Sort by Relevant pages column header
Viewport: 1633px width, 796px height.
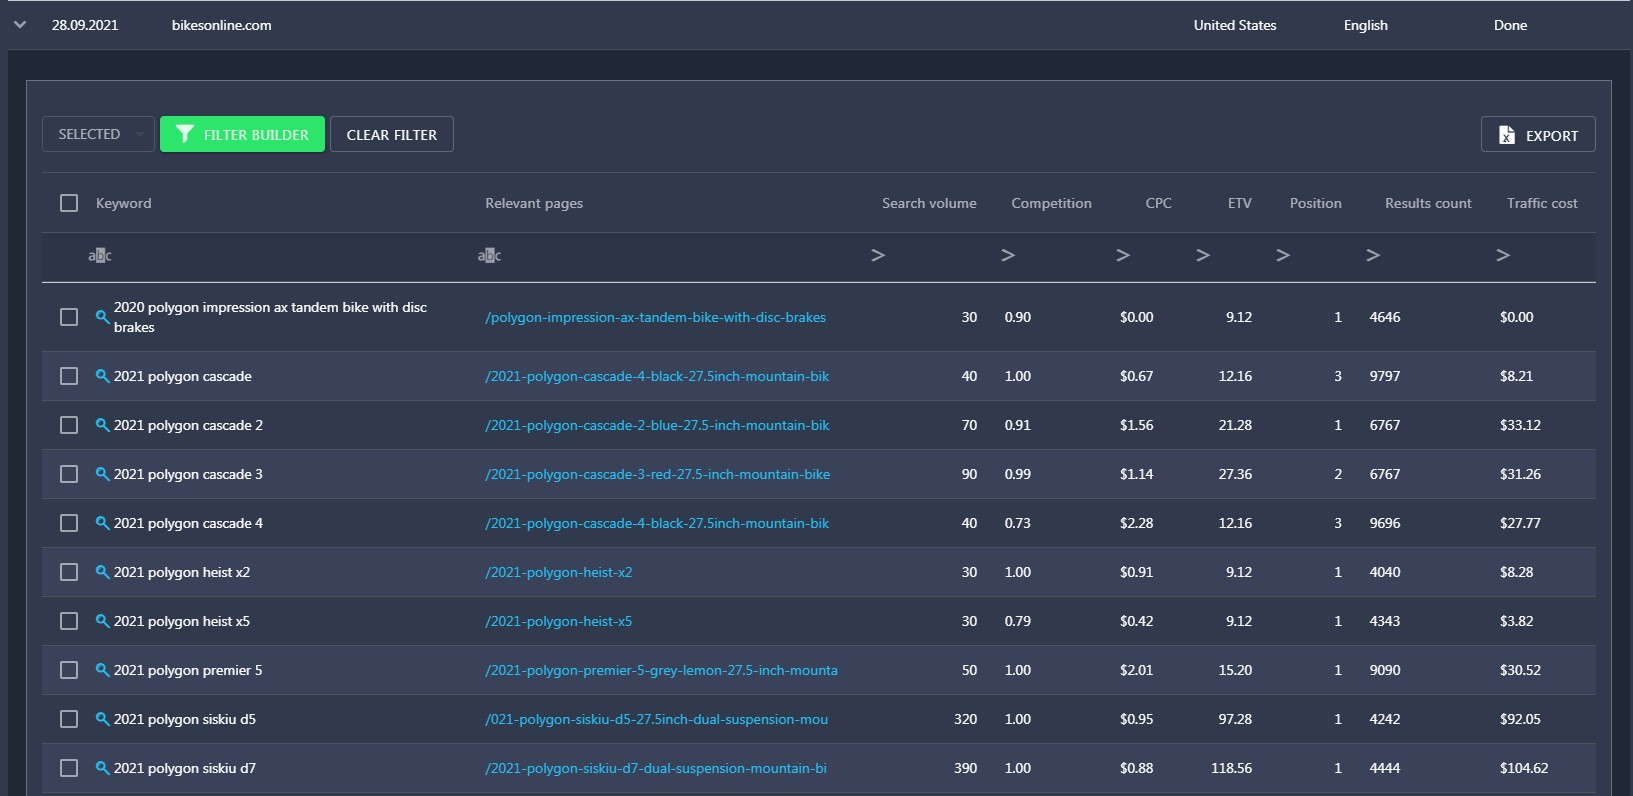point(534,203)
